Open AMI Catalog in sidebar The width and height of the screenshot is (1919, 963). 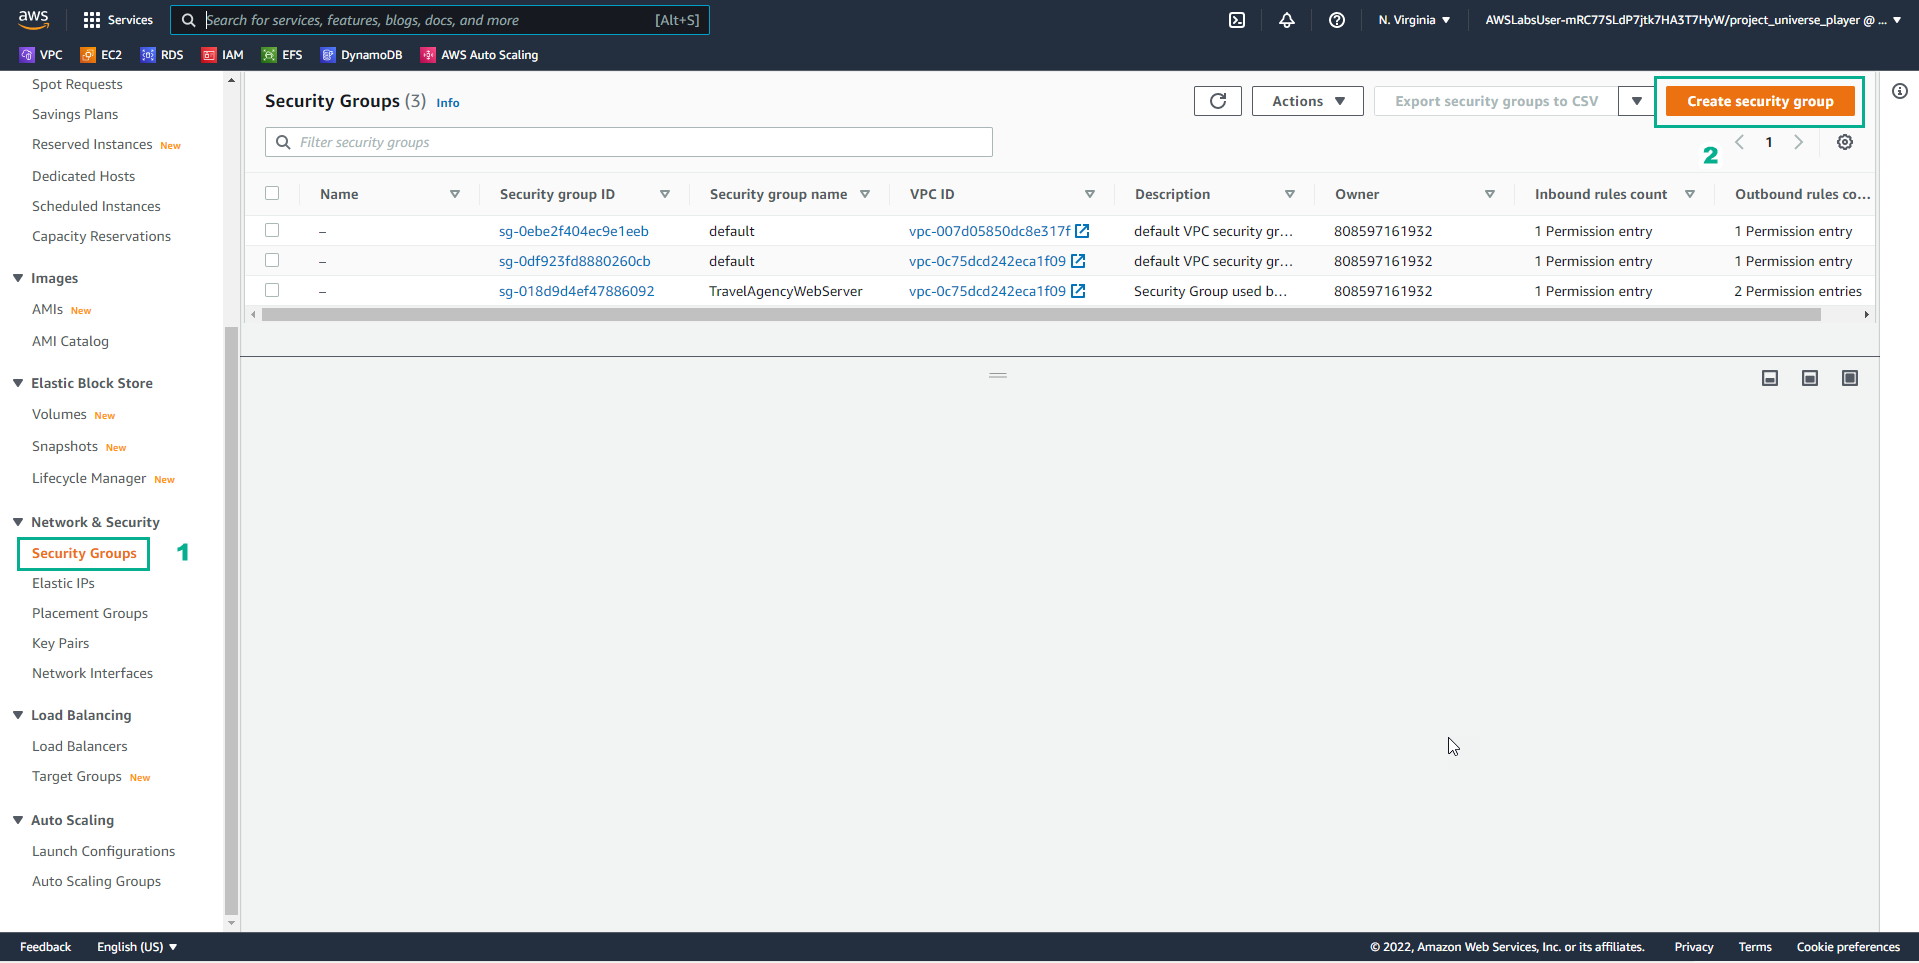point(70,341)
